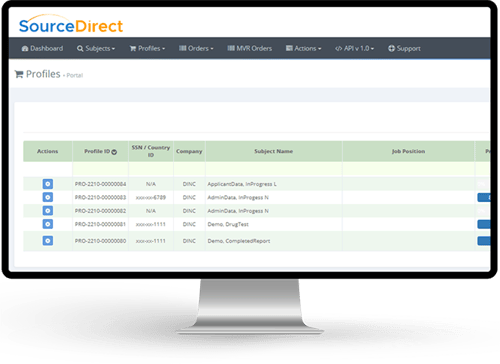Click the Subject Name filter field
500x364 pixels.
274,169
